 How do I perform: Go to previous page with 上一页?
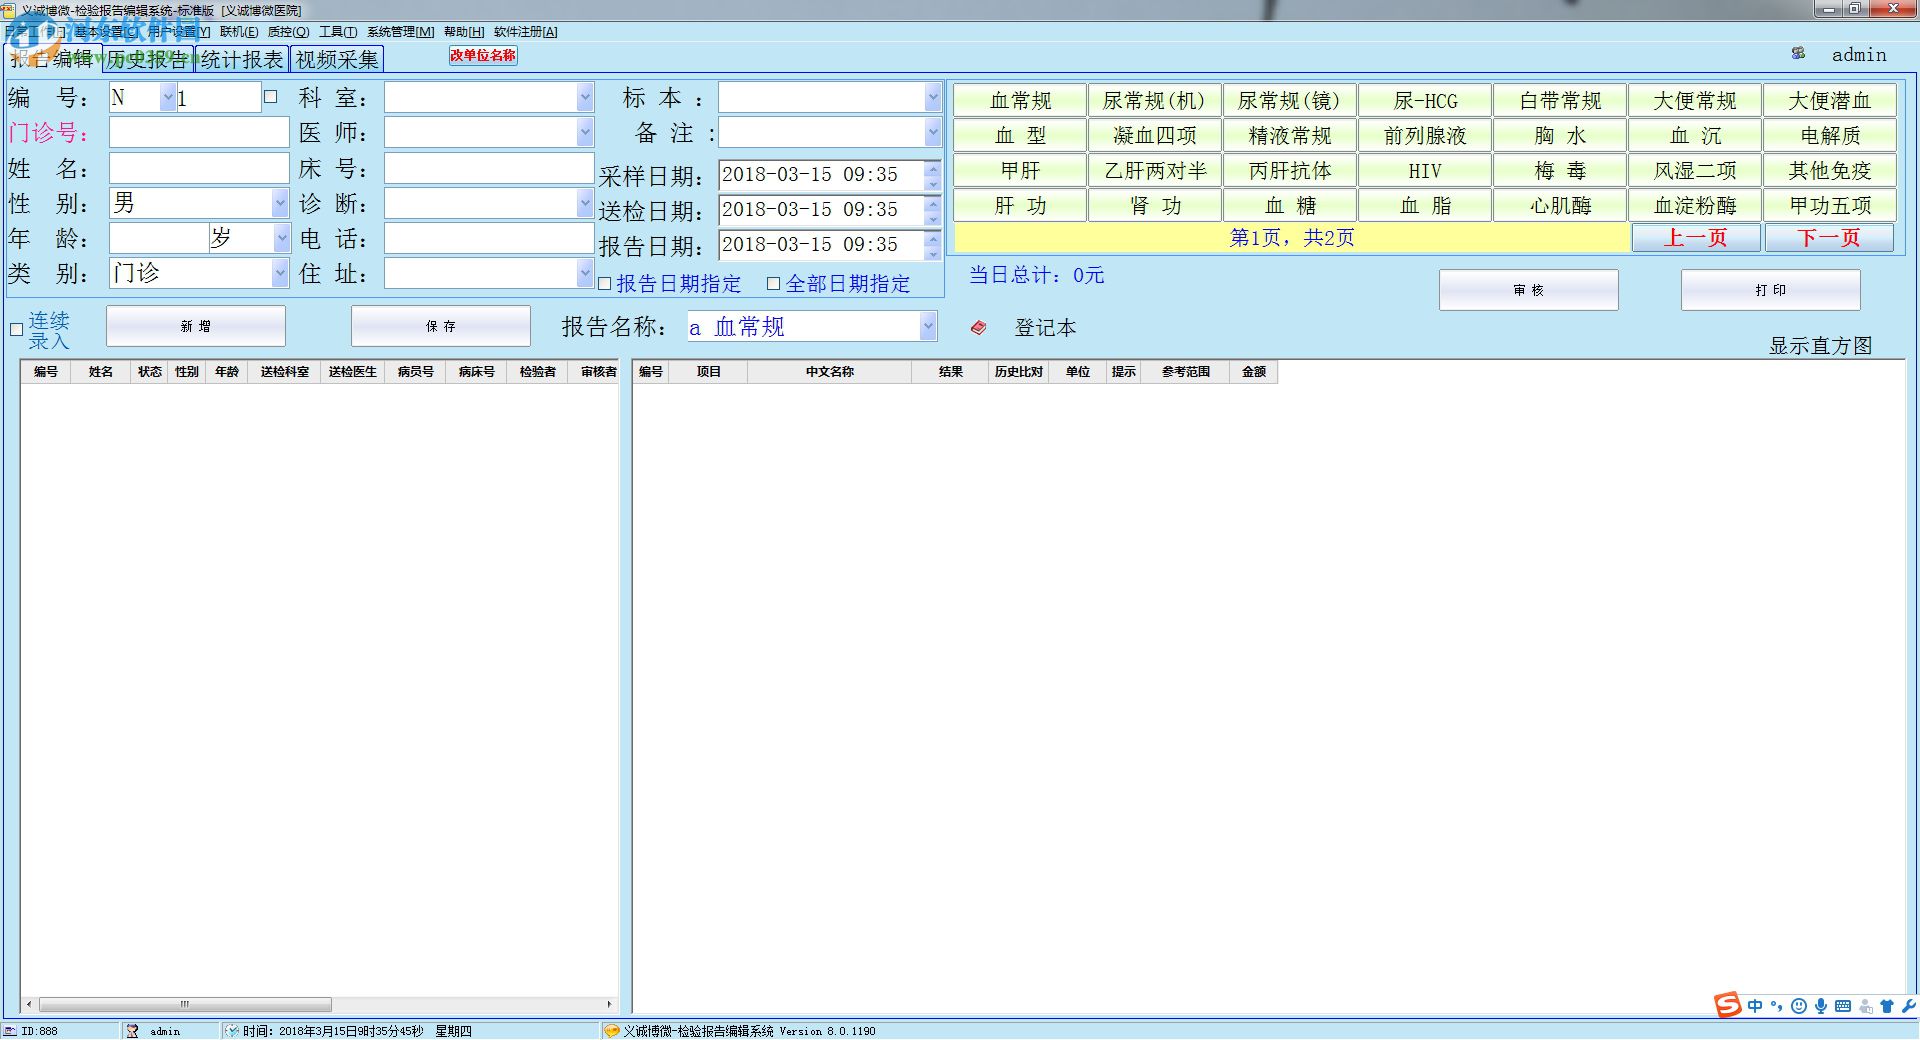click(1696, 238)
